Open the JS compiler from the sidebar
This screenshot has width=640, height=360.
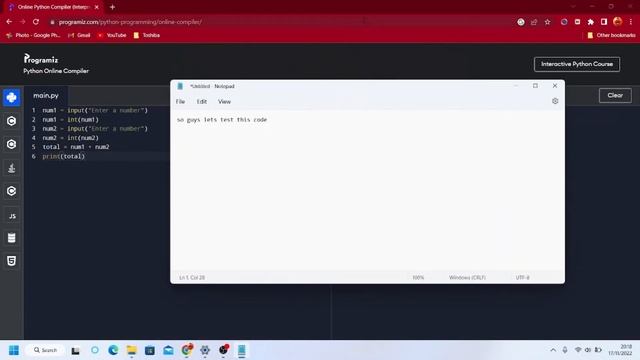12,216
